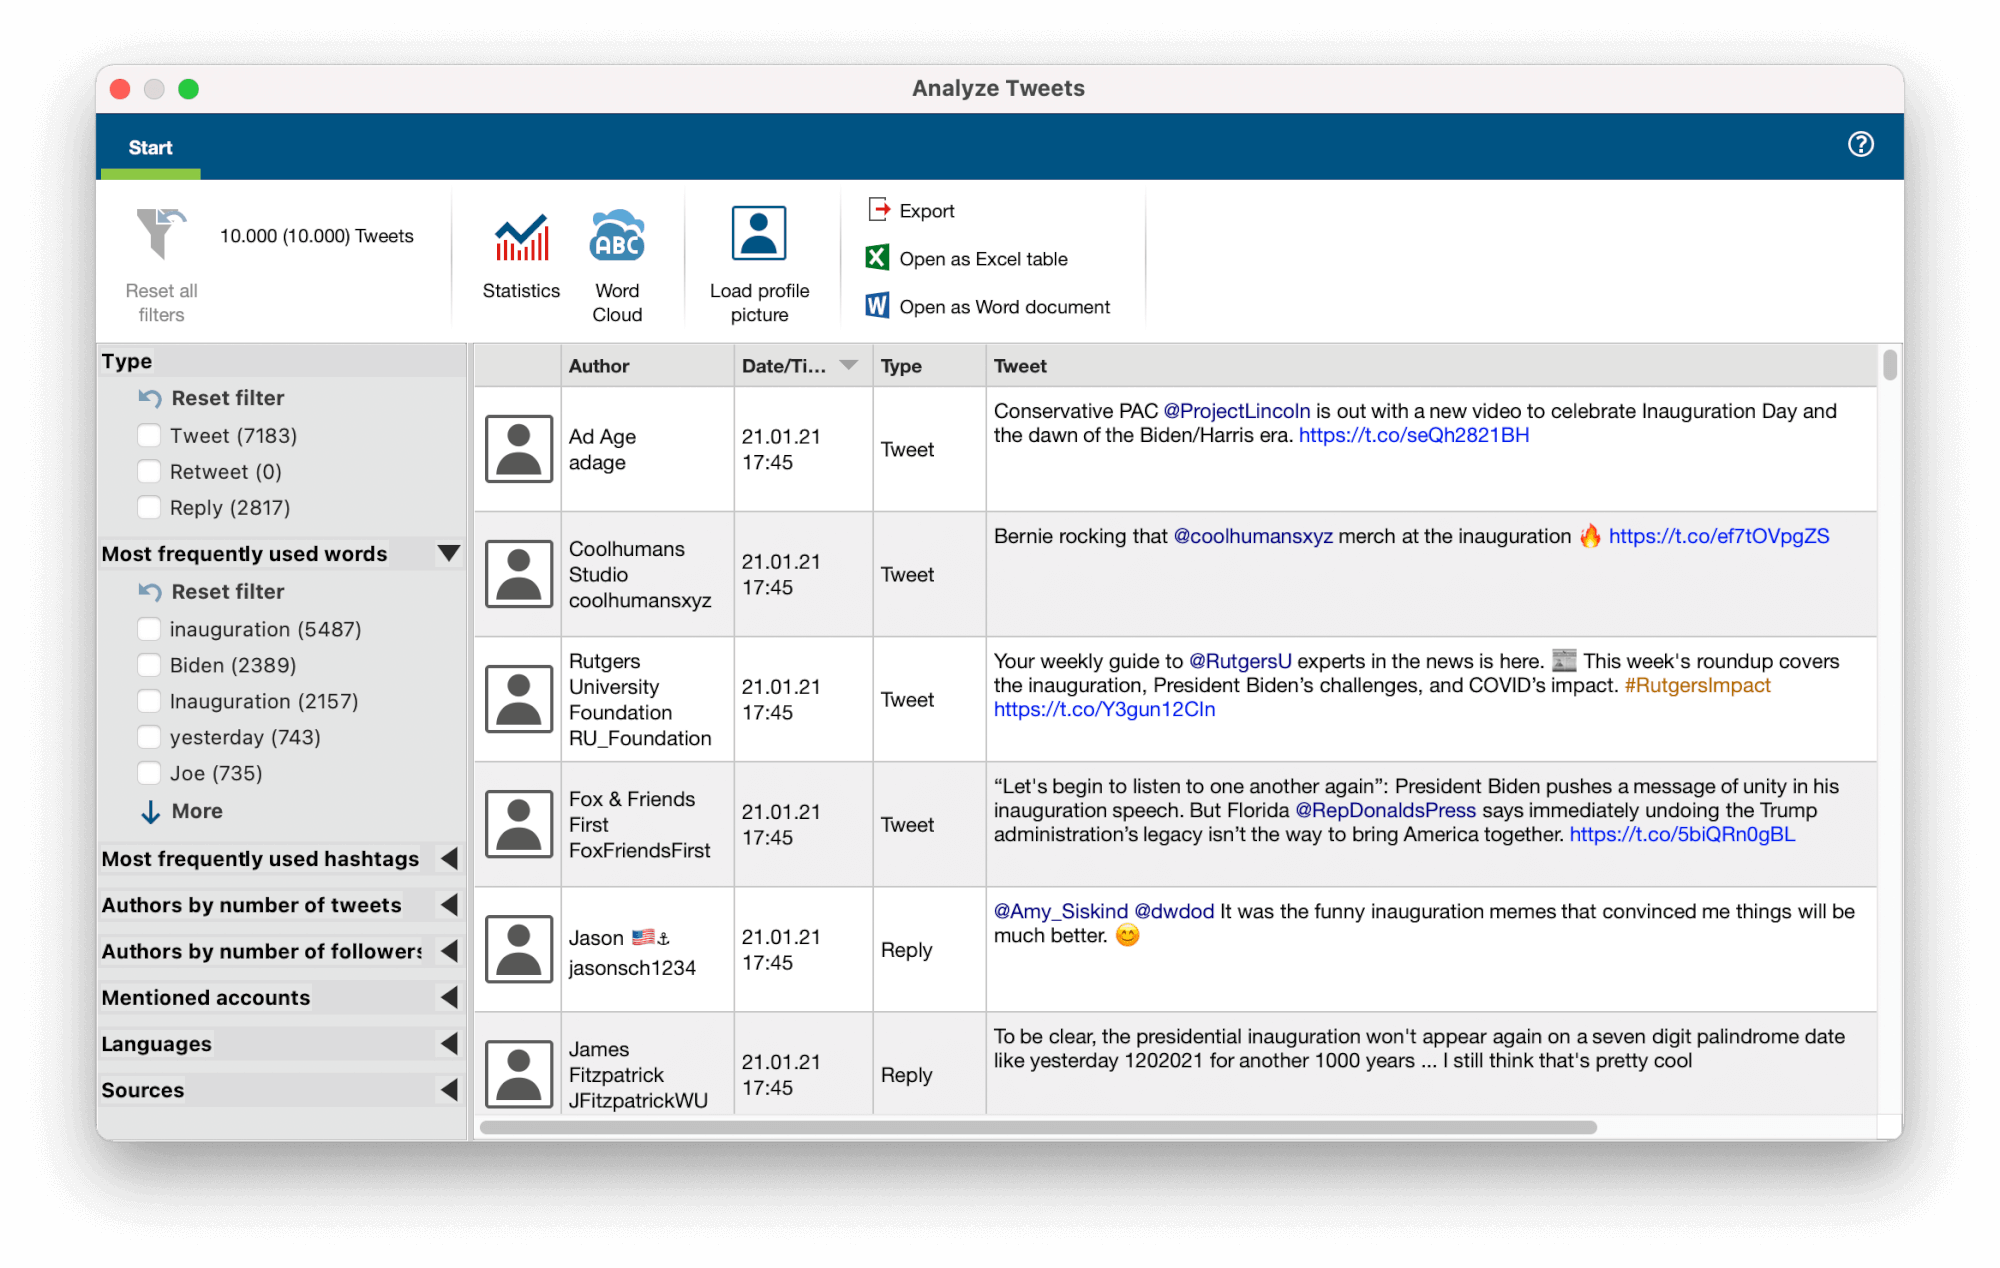
Task: Expand Authors by number of followers section
Action: (450, 950)
